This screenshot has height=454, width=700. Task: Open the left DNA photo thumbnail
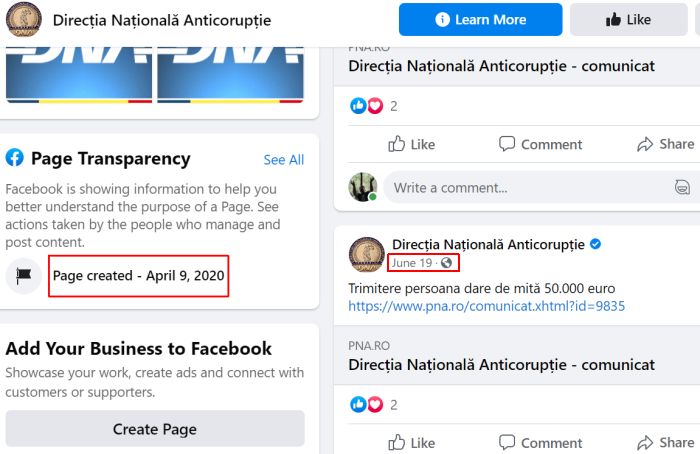click(79, 75)
